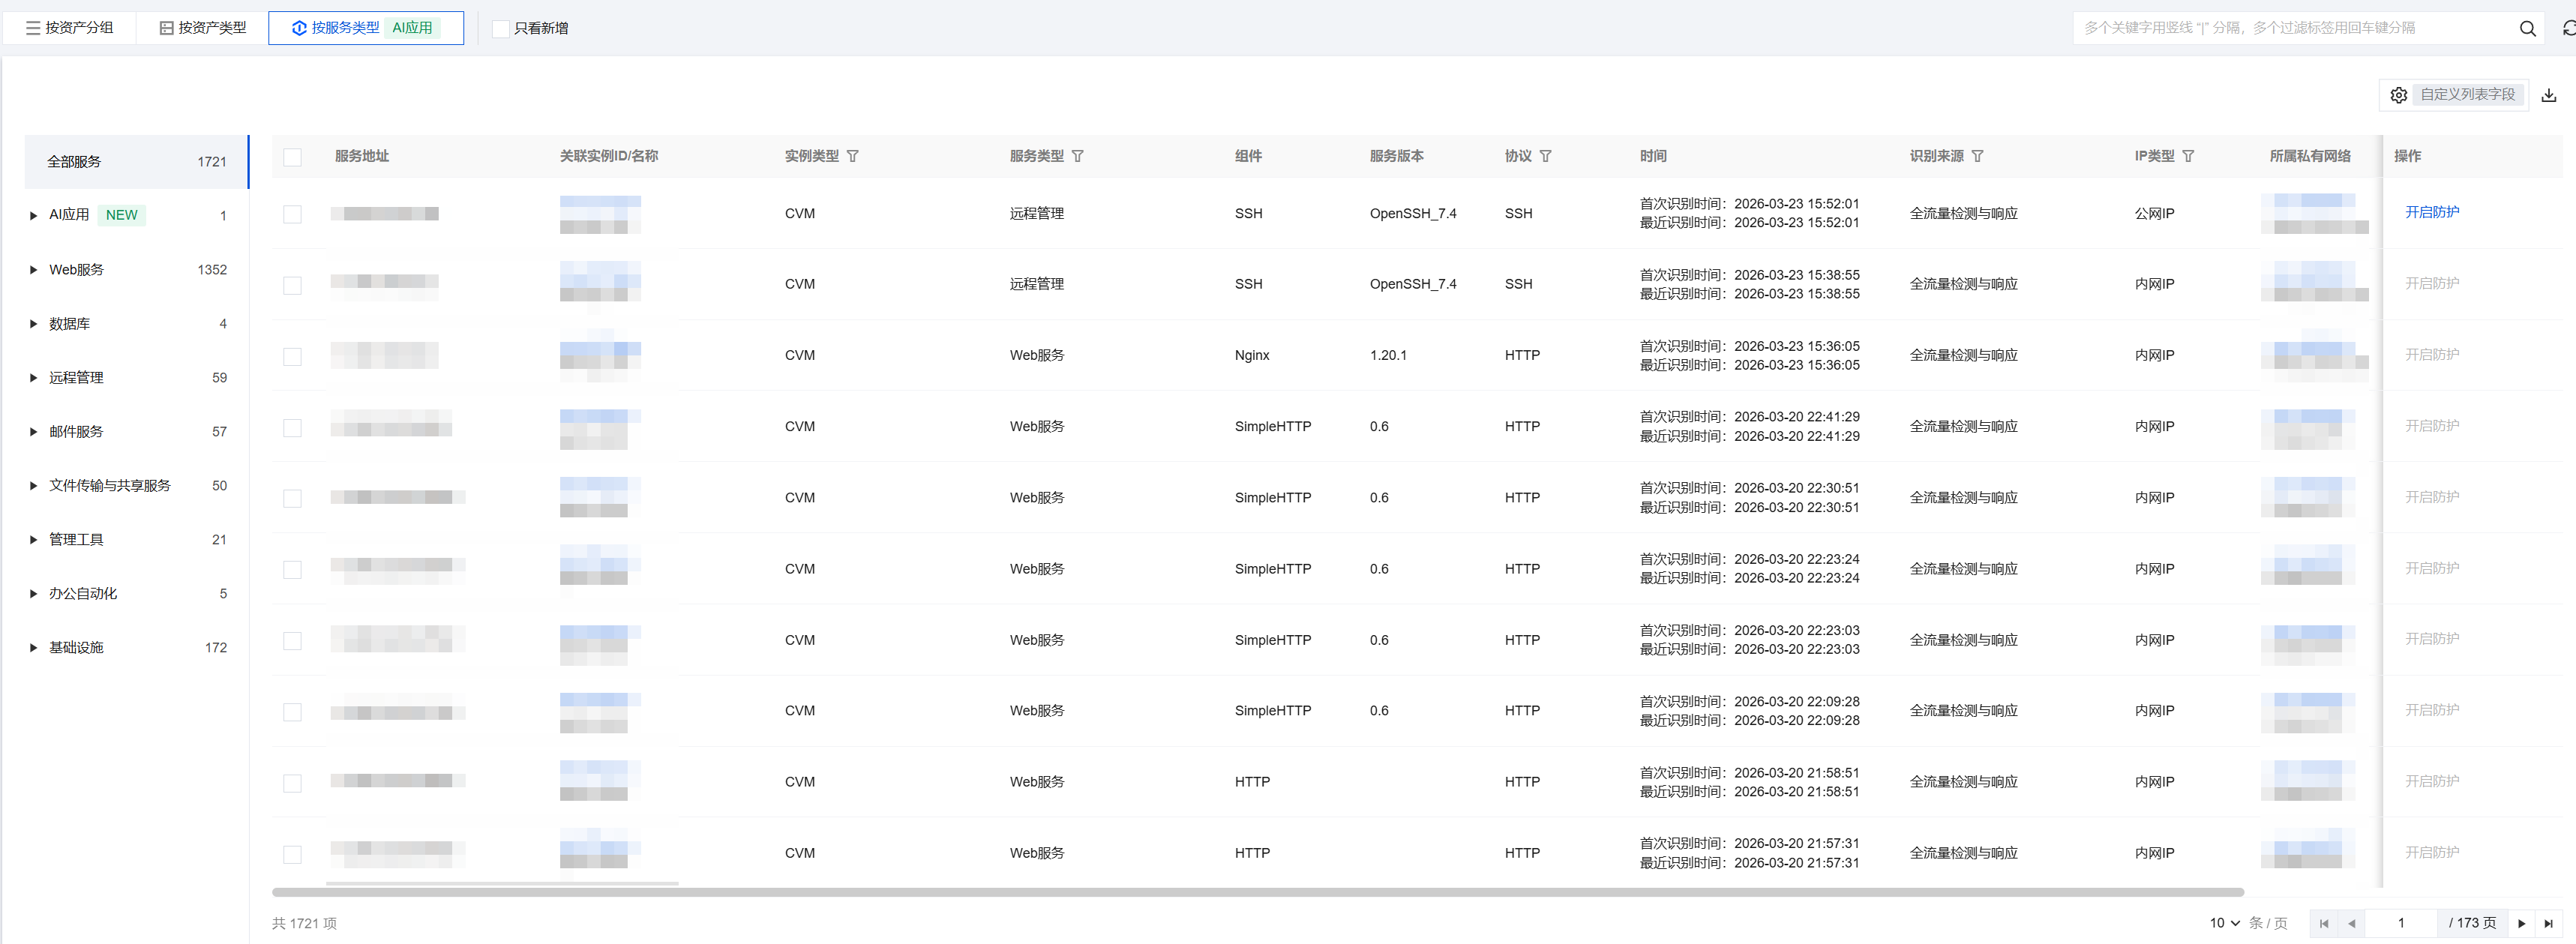Click 开启防护 link in first row

[2431, 212]
